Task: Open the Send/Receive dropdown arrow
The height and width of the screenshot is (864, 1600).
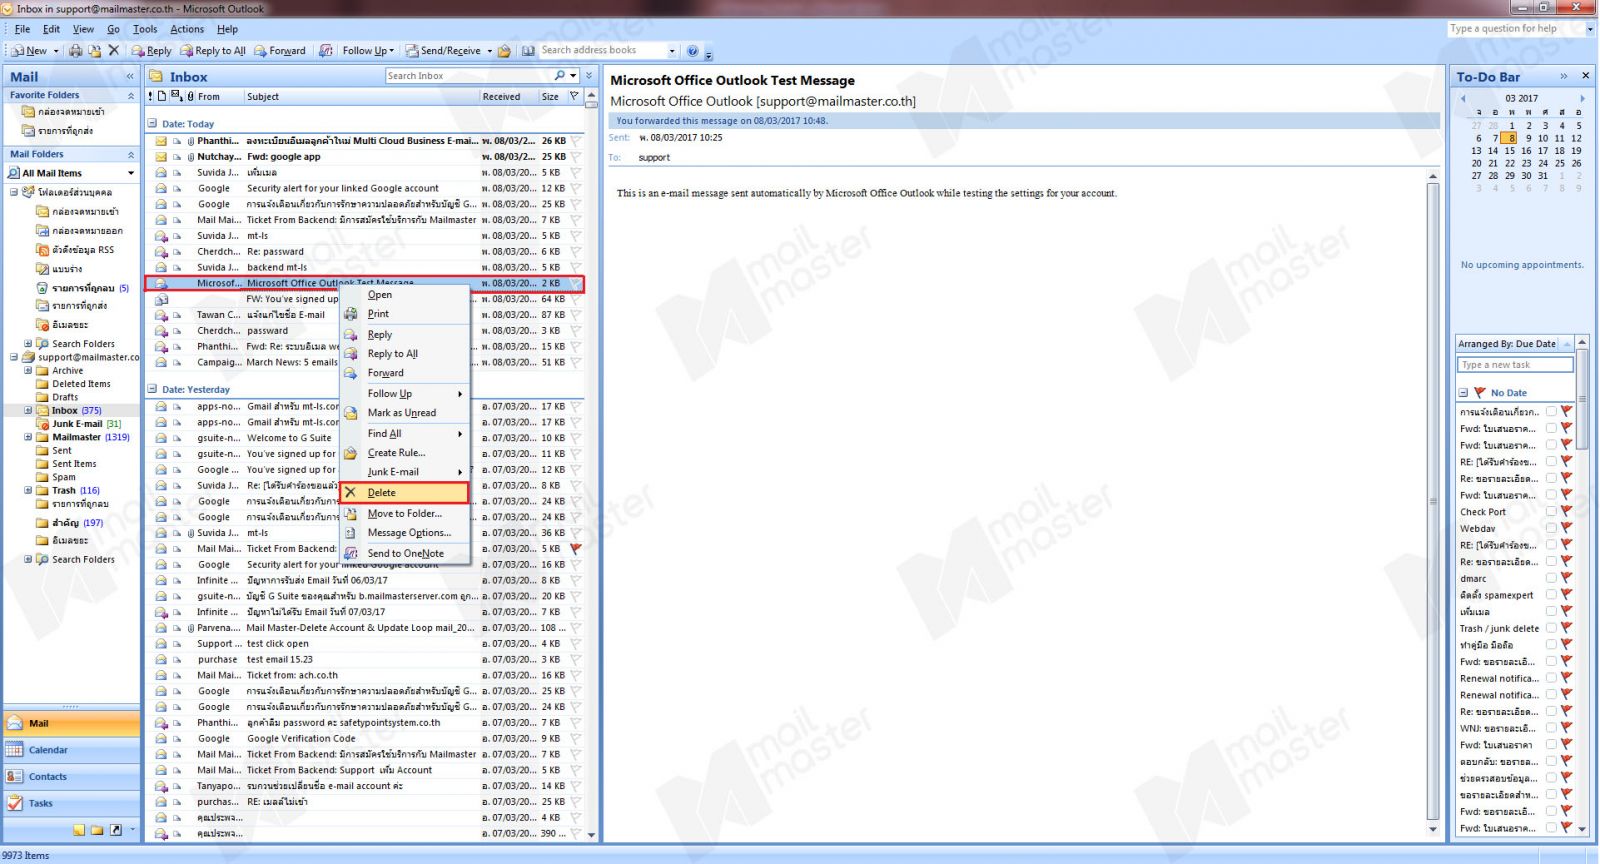Action: coord(489,51)
